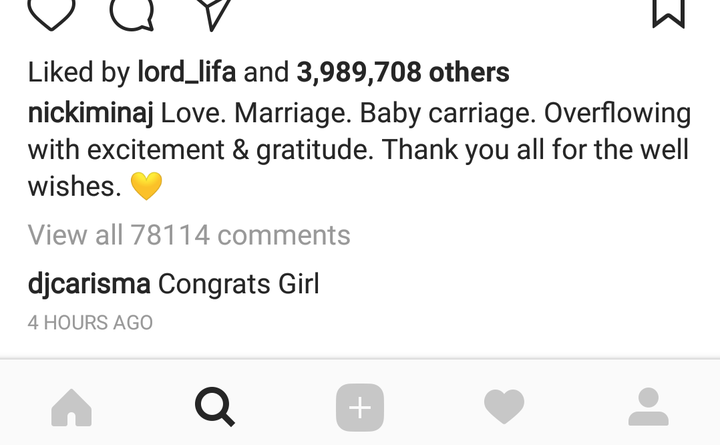Viewport: 720px width, 445px height.
Task: Open the Search and explore tab
Action: (215, 407)
